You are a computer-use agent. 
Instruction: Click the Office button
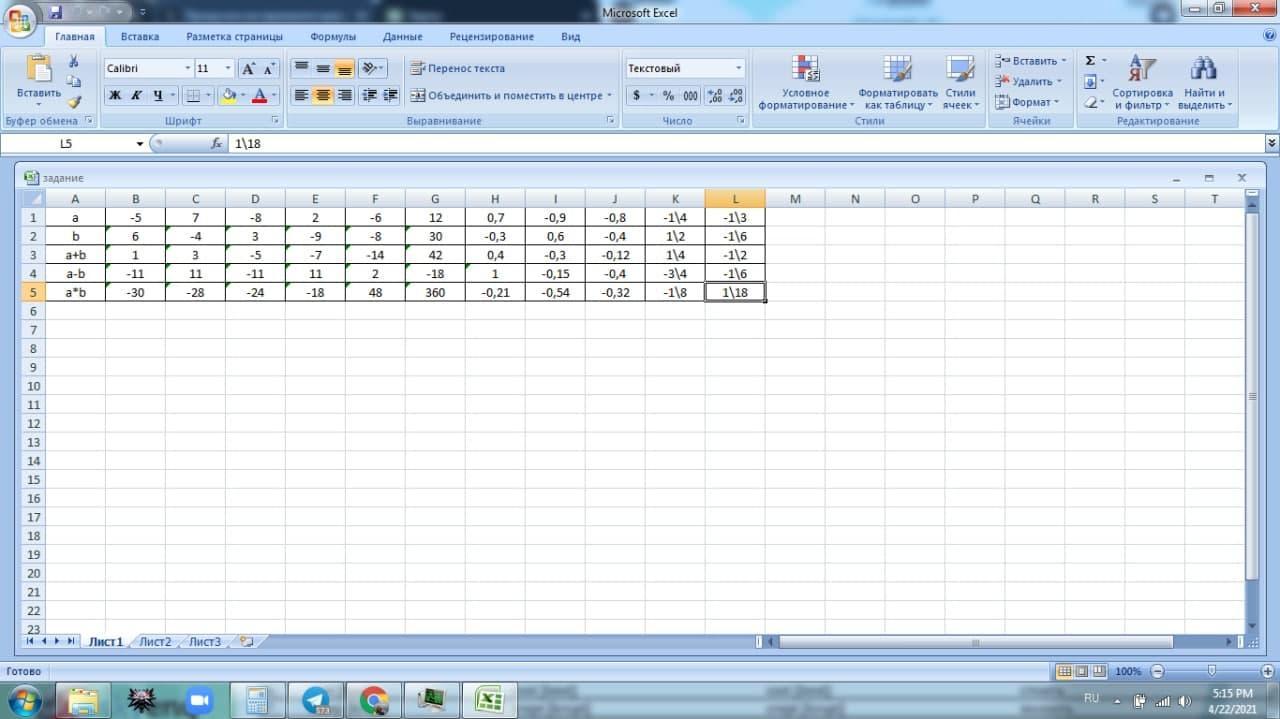19,19
